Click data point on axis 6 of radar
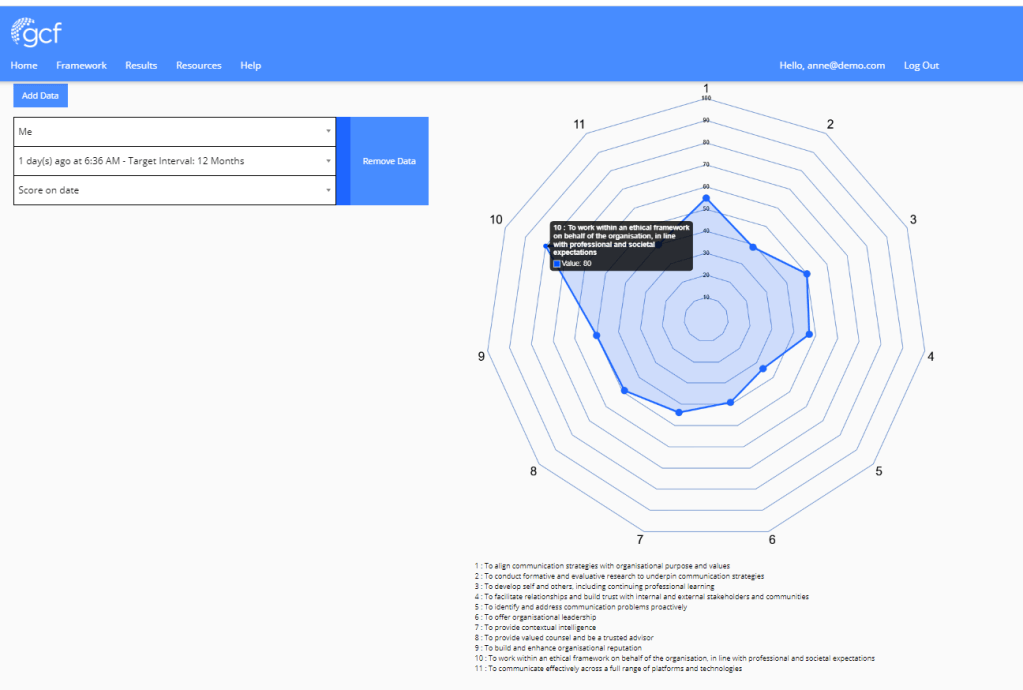Image resolution: width=1023 pixels, height=690 pixels. [730, 402]
